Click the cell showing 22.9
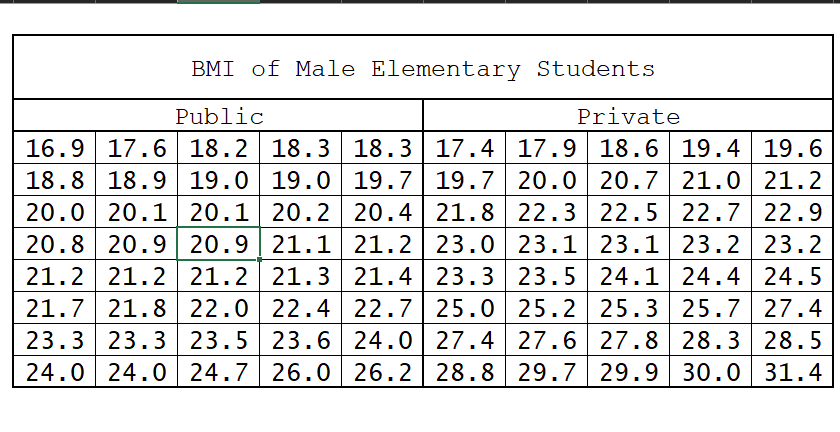840x432 pixels. point(792,213)
